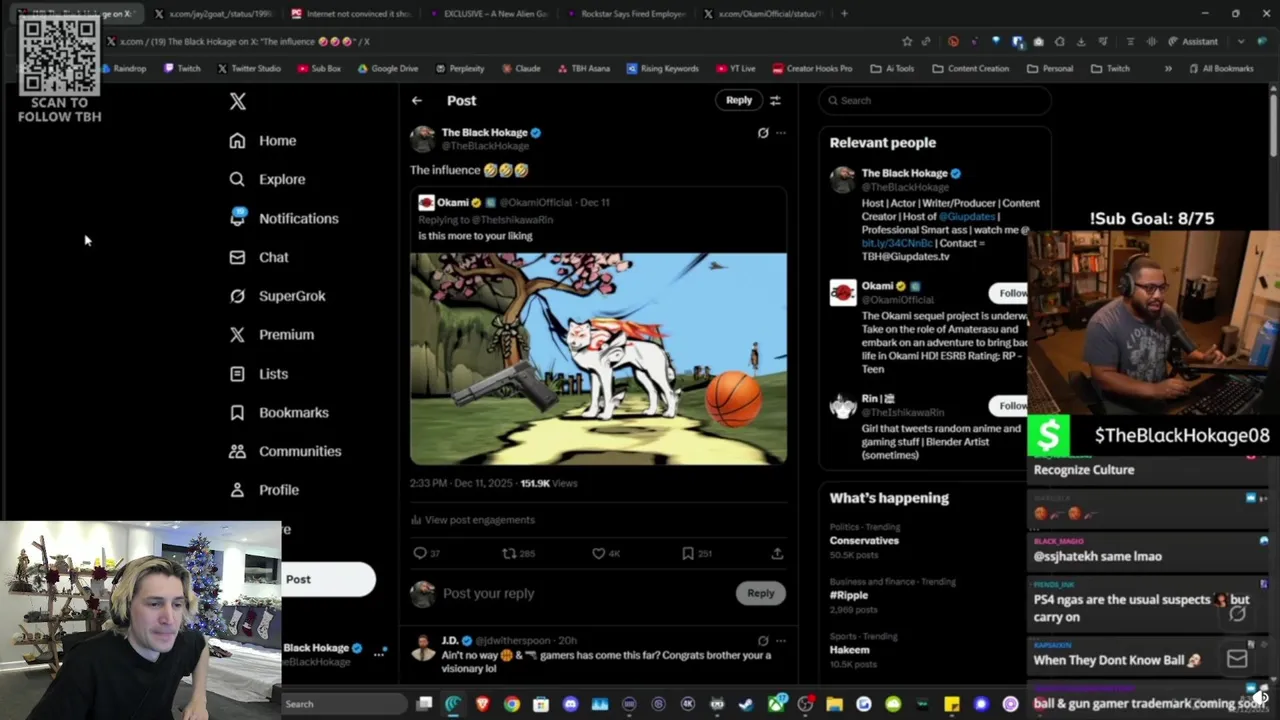Open the Ai Tools bookmarks folder
1280x720 pixels.
click(892, 69)
